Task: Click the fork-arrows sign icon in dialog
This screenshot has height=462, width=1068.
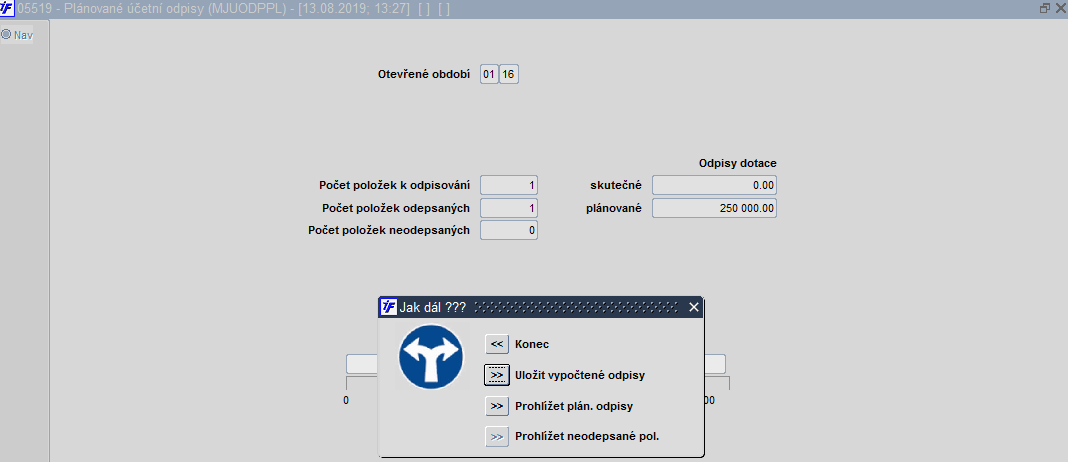Action: click(x=430, y=357)
